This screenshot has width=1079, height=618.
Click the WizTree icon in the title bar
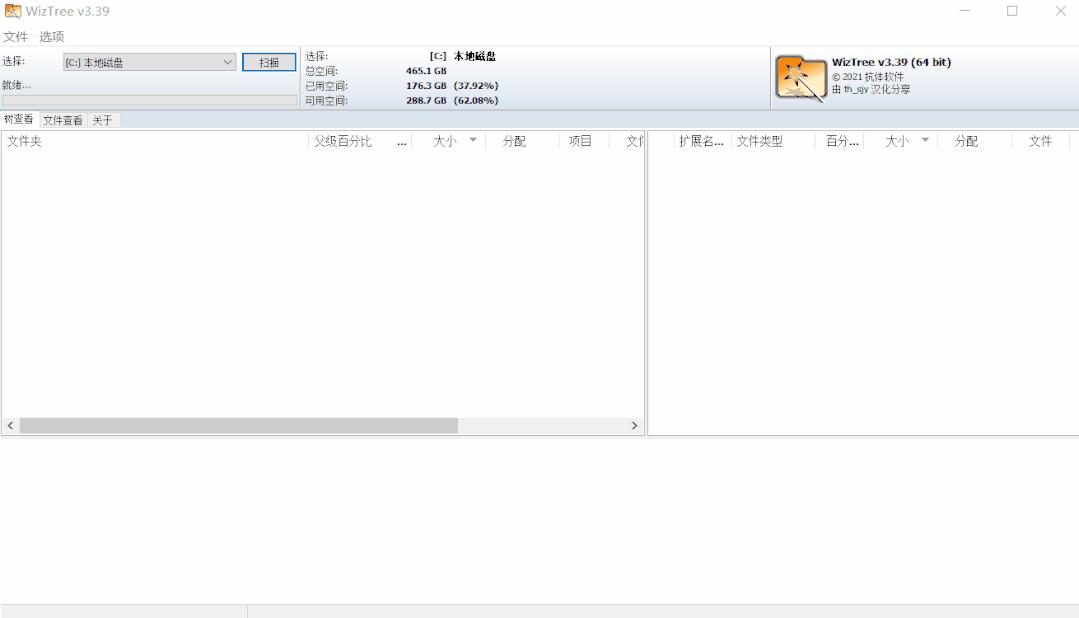point(11,10)
